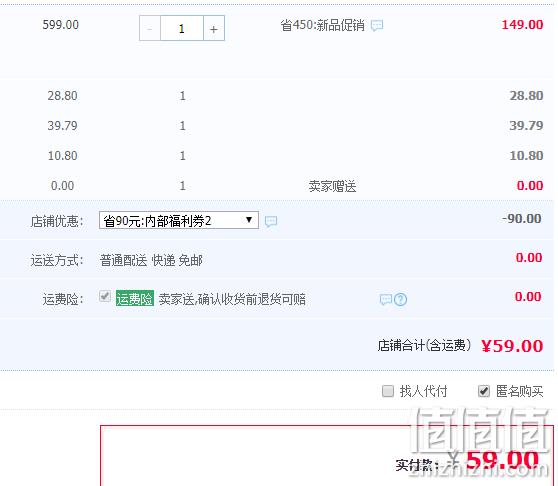The height and width of the screenshot is (486, 558).
Task: Enable the 找人代付 checkbox
Action: point(388,391)
